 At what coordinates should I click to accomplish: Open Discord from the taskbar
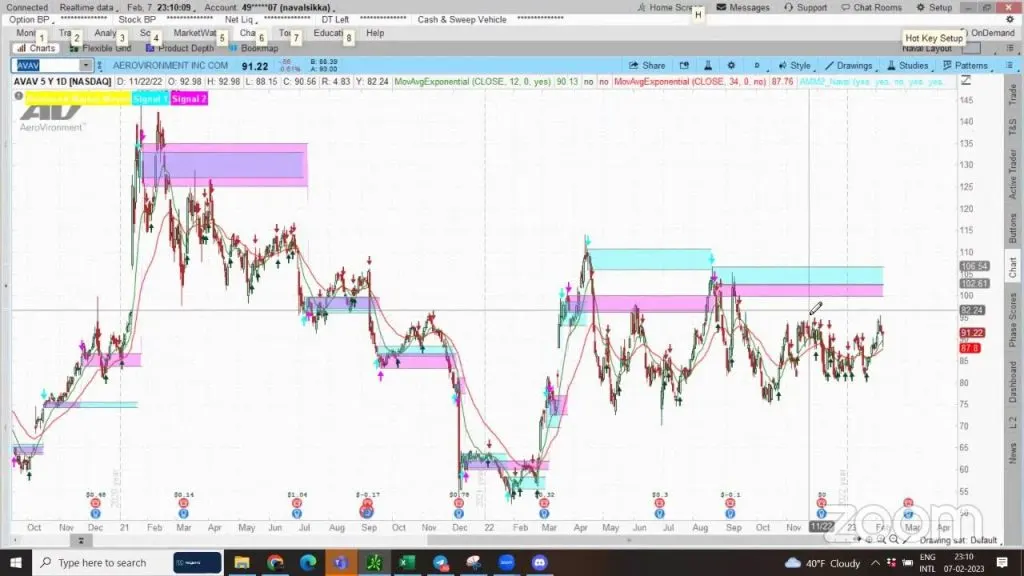click(x=539, y=562)
